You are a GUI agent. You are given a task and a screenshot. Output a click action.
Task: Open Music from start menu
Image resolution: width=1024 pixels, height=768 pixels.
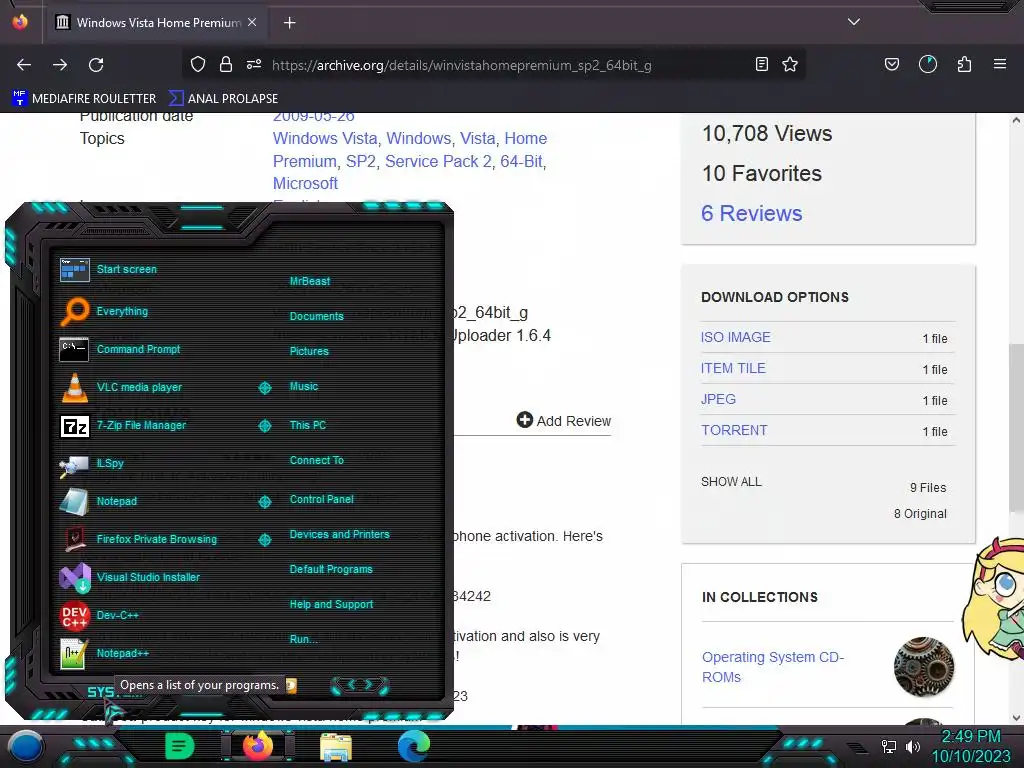[304, 387]
